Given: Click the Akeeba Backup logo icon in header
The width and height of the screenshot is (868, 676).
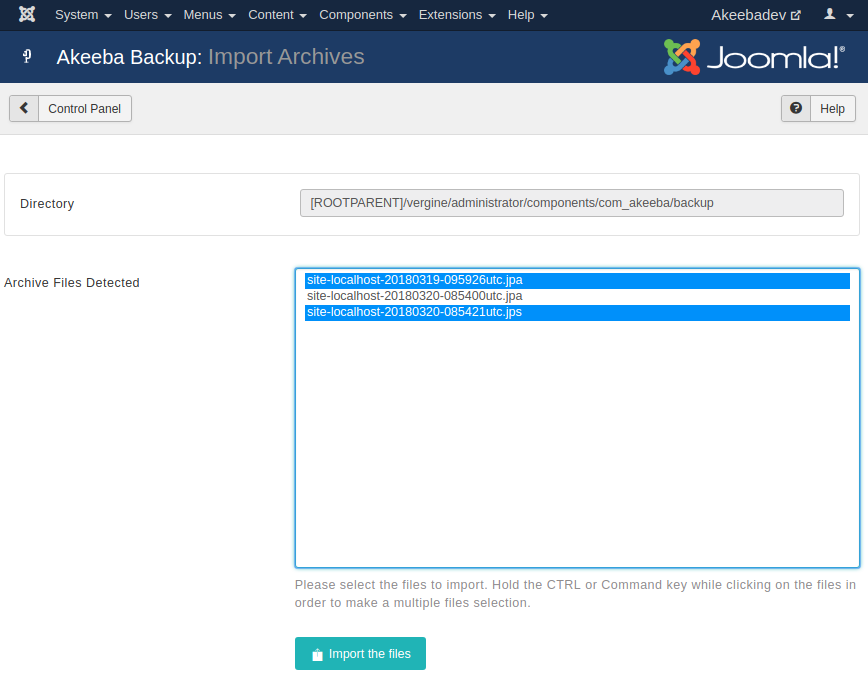Looking at the screenshot, I should [x=27, y=56].
